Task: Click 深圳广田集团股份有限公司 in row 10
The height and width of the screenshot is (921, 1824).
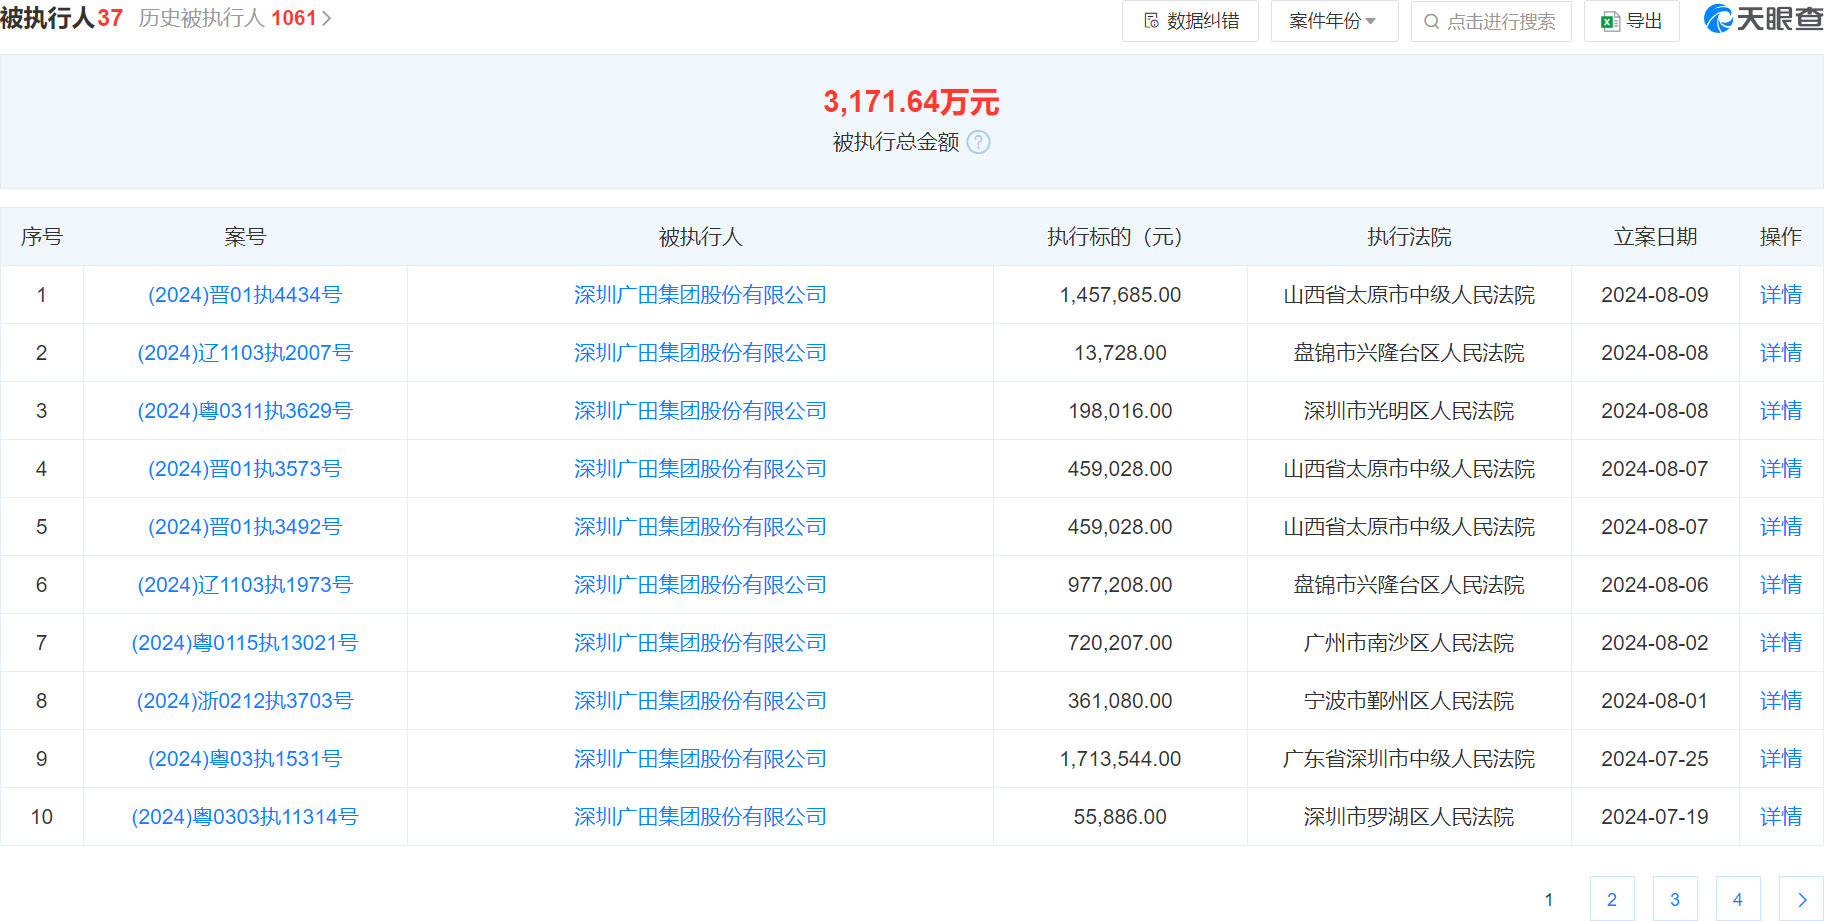Action: [700, 817]
